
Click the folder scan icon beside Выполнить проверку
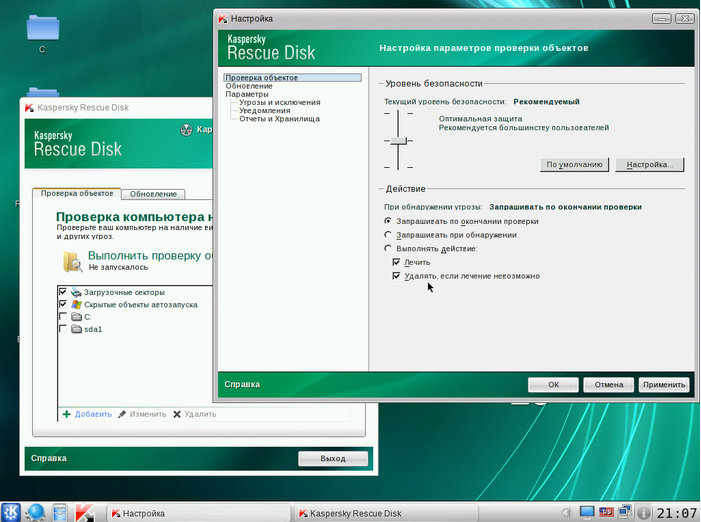(72, 261)
